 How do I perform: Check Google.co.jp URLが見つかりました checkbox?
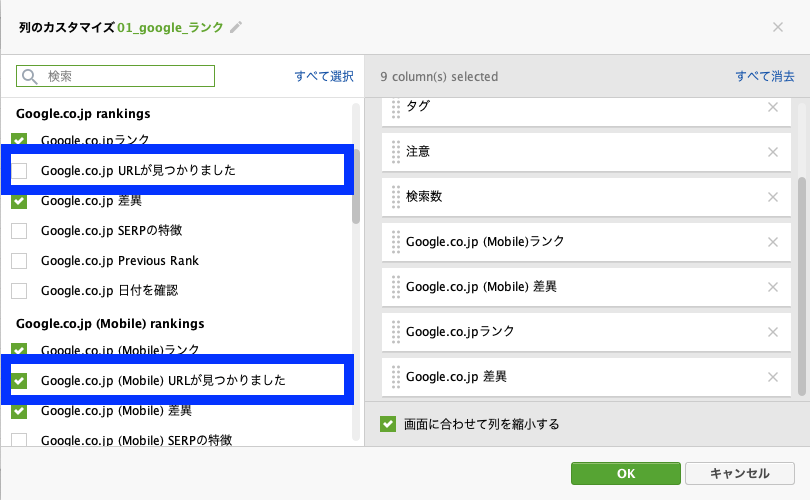pyautogui.click(x=19, y=170)
